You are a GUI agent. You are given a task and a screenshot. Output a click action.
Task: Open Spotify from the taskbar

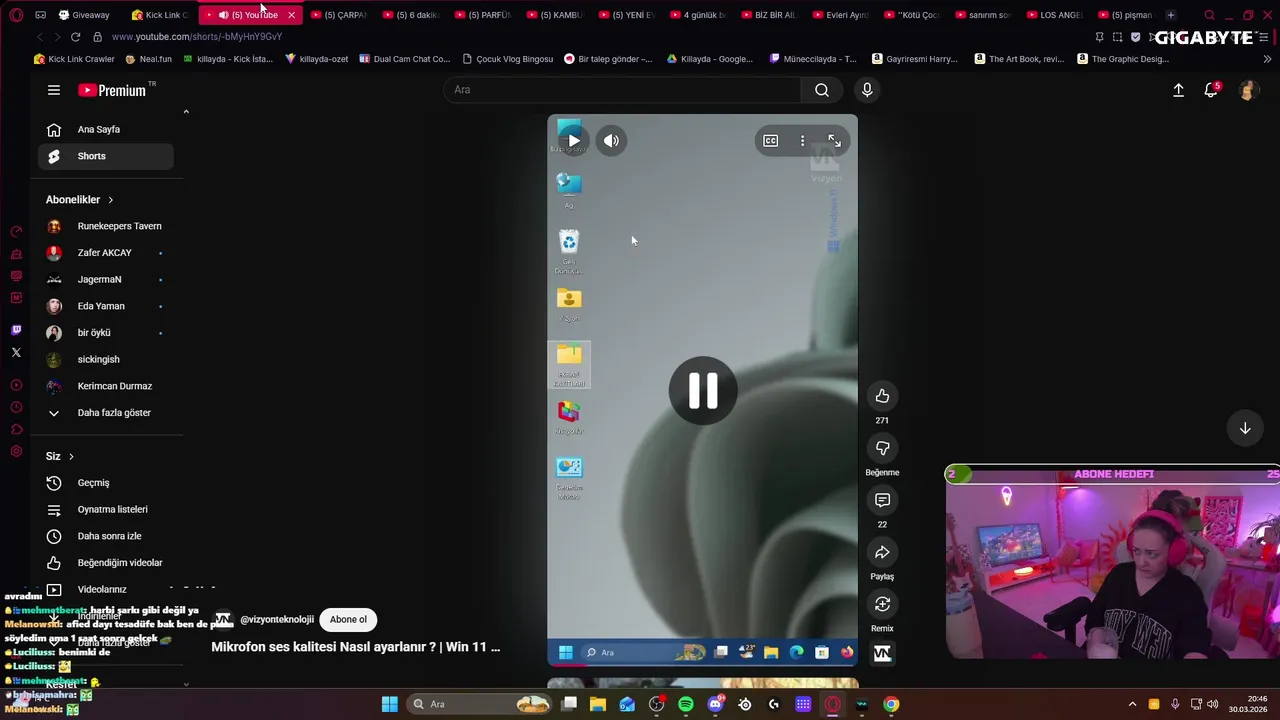point(686,704)
